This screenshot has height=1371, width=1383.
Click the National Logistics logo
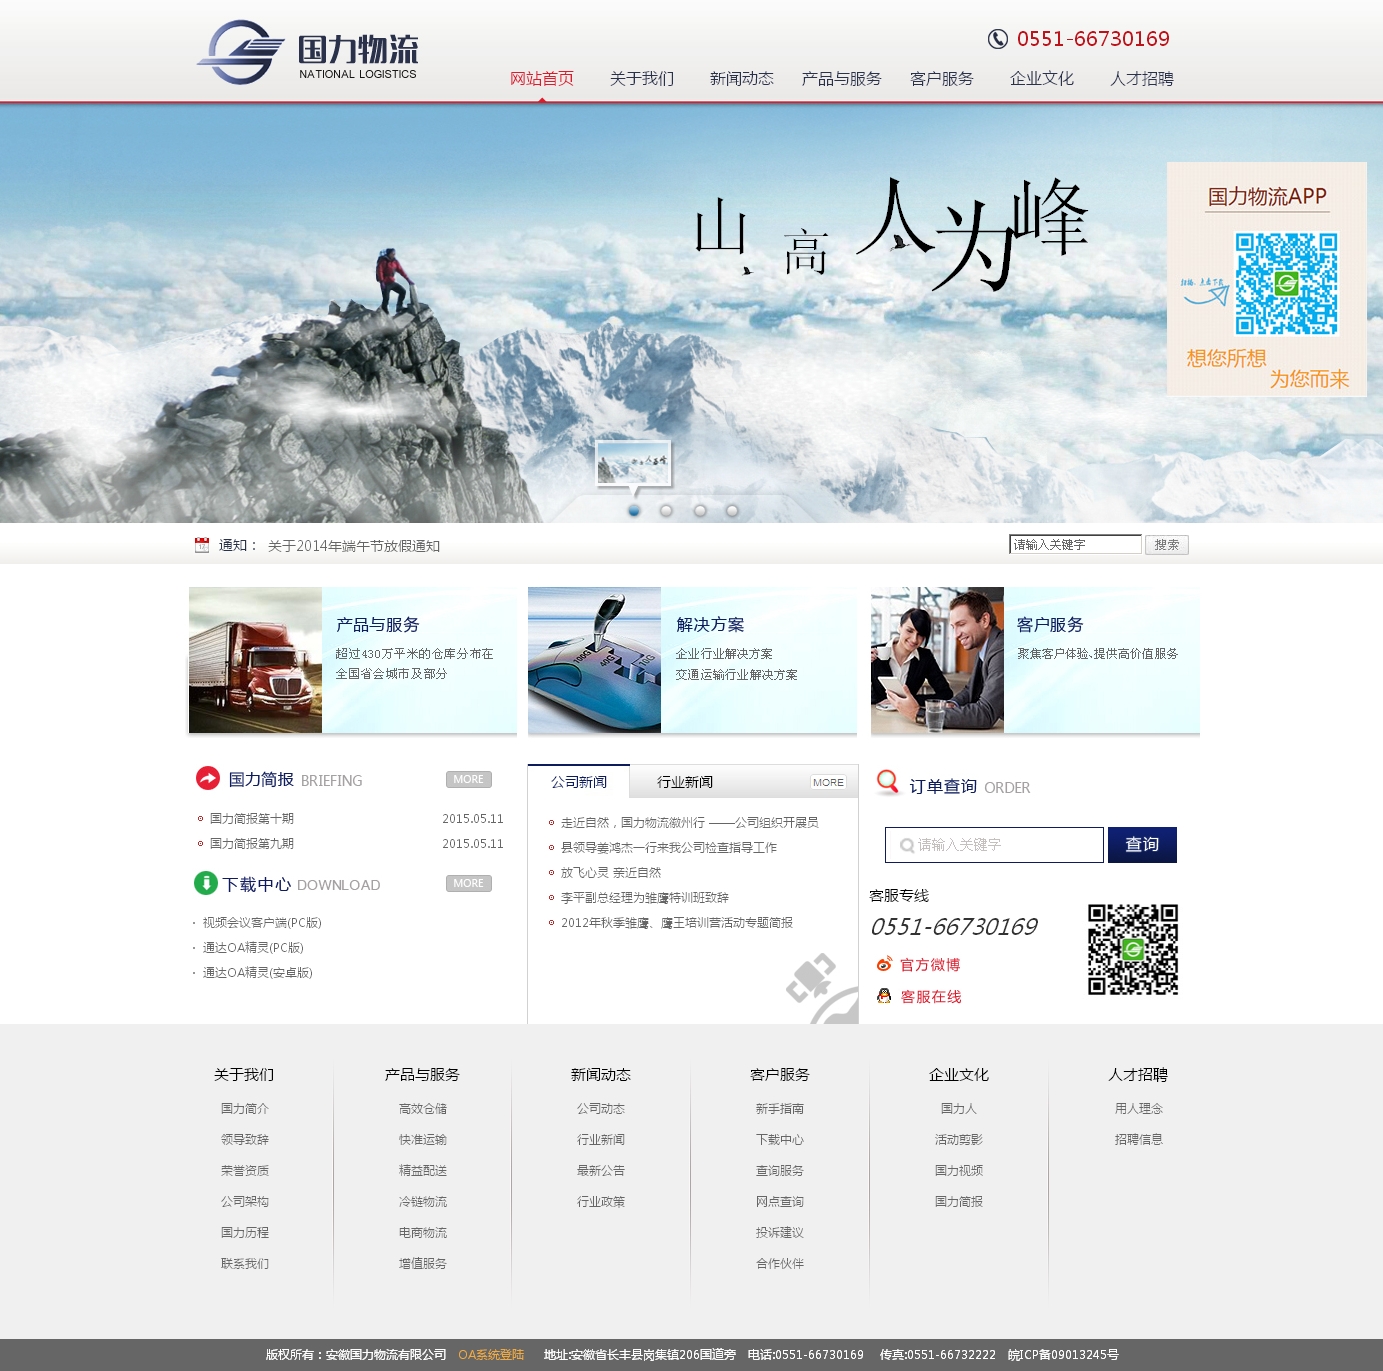click(x=308, y=52)
